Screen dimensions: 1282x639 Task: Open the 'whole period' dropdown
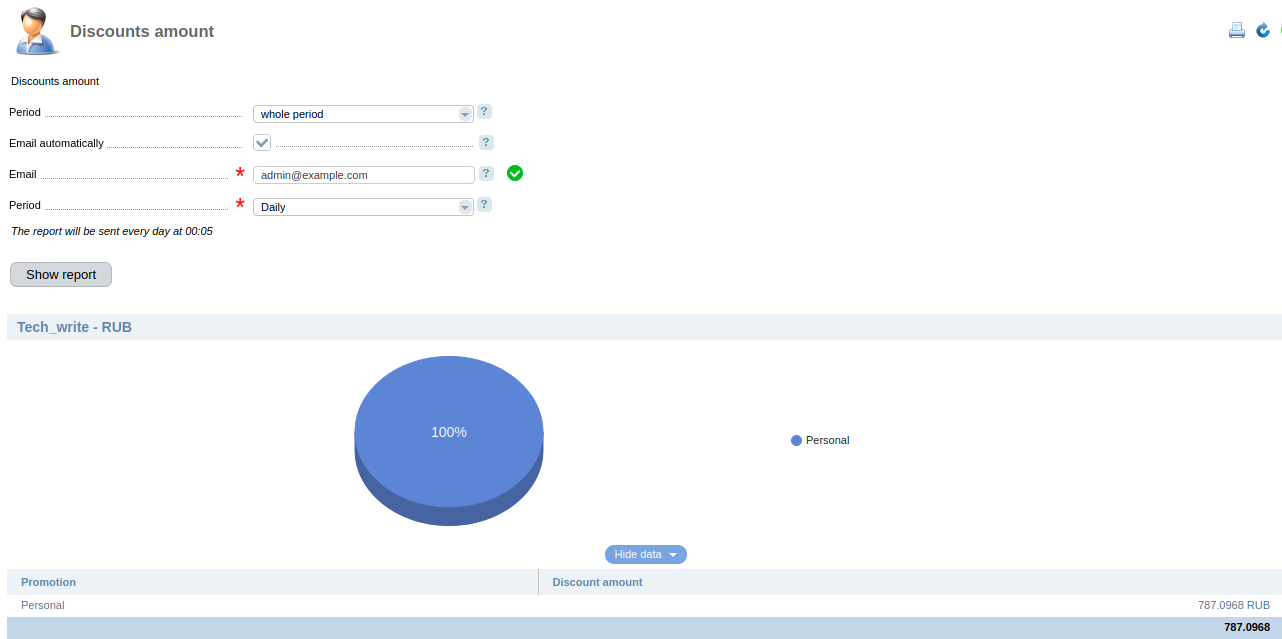tap(363, 114)
